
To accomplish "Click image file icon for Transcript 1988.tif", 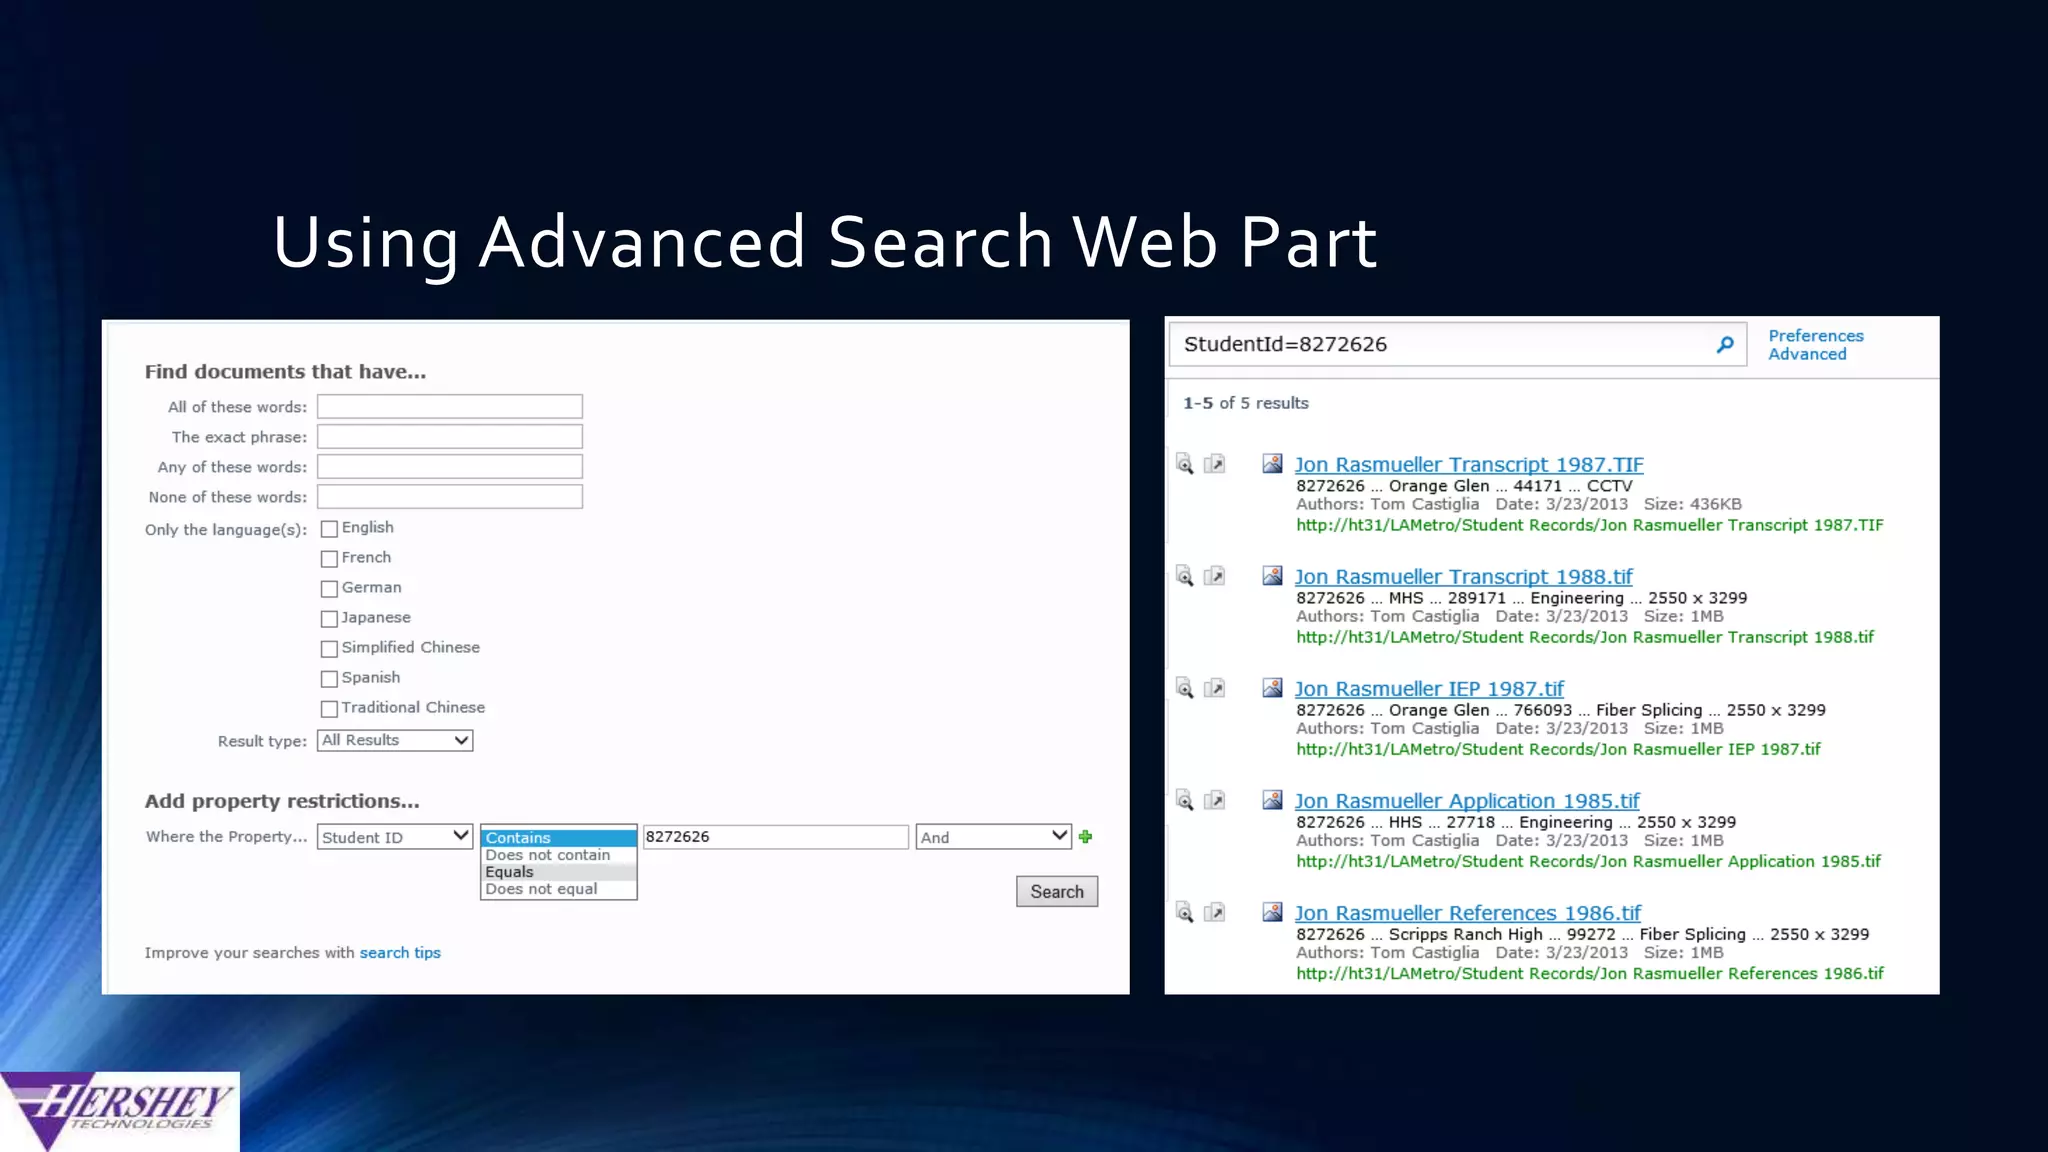I will pos(1272,576).
